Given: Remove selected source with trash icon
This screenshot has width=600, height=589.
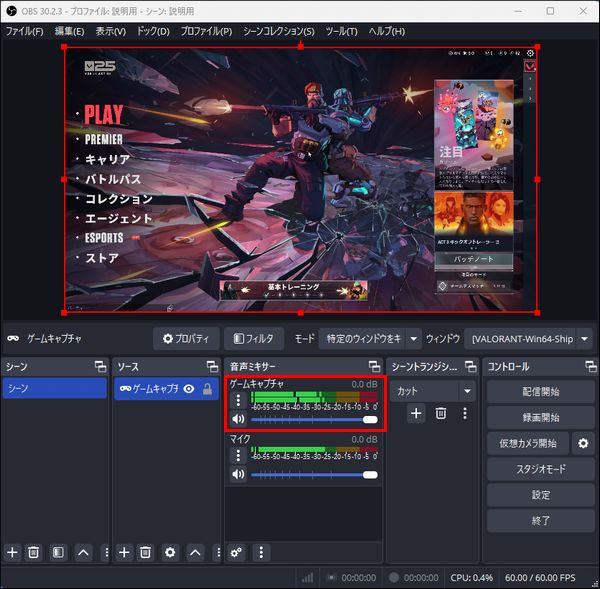Looking at the screenshot, I should click(145, 552).
